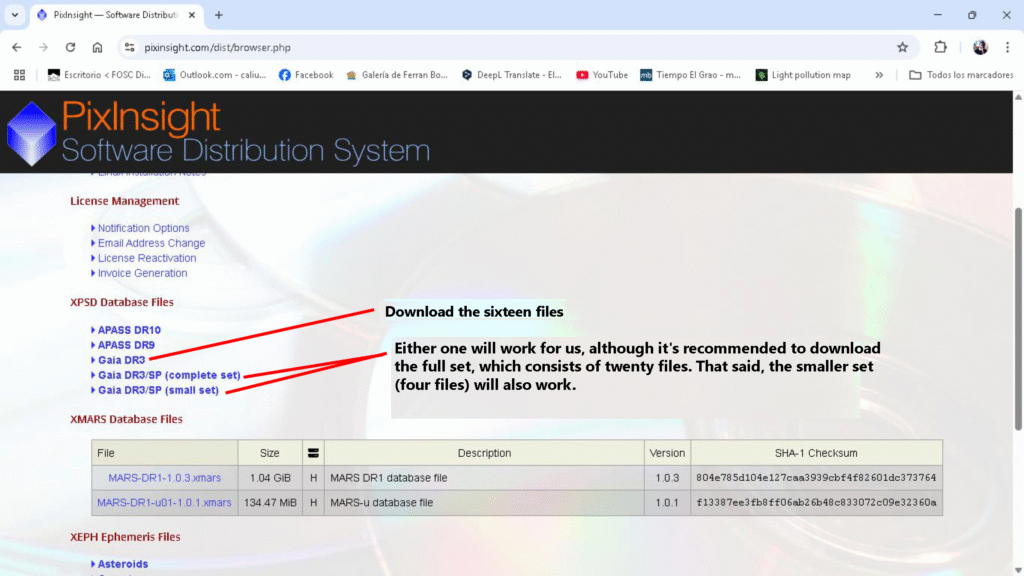Viewport: 1024px width, 576px height.
Task: Bookmark this page with the star icon
Action: [x=903, y=47]
